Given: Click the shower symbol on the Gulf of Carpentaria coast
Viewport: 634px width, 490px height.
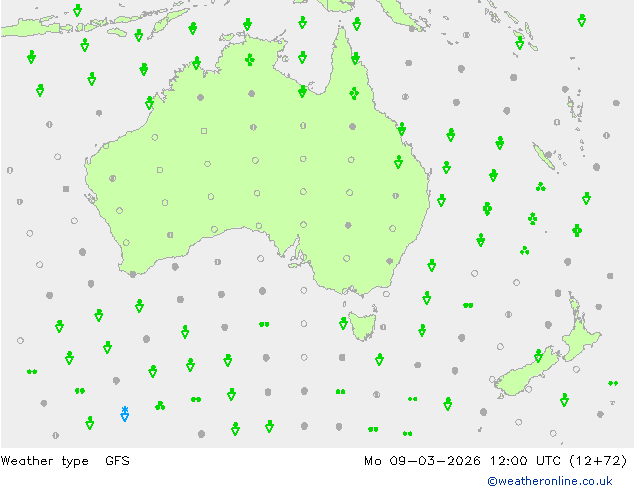Looking at the screenshot, I should (x=302, y=91).
